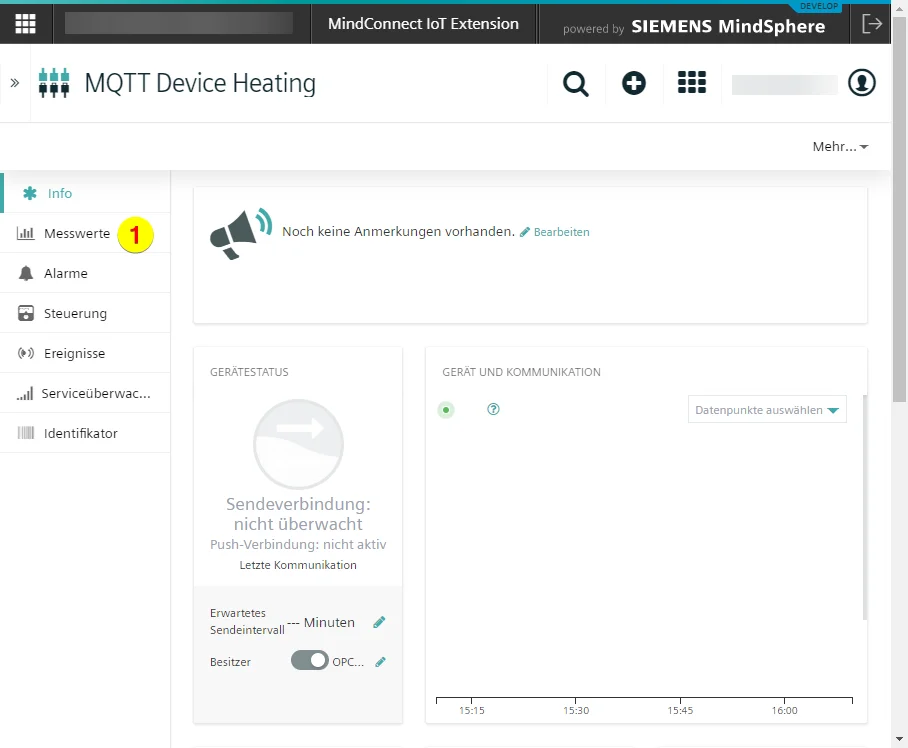Click the logout icon in header bar
The image size is (908, 748).
pos(872,24)
